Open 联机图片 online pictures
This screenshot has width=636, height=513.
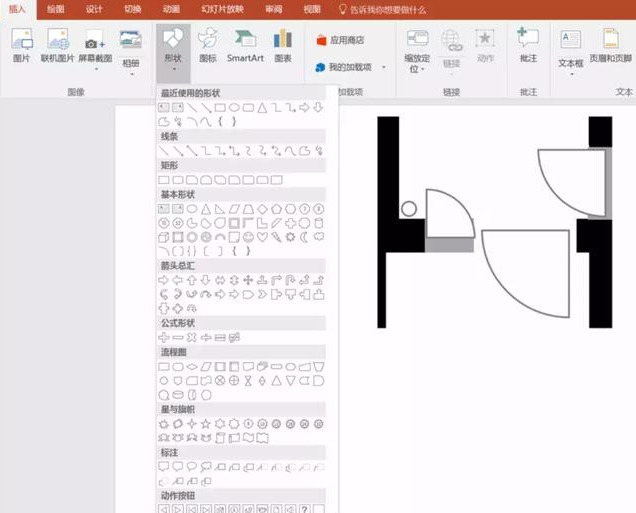pyautogui.click(x=57, y=45)
